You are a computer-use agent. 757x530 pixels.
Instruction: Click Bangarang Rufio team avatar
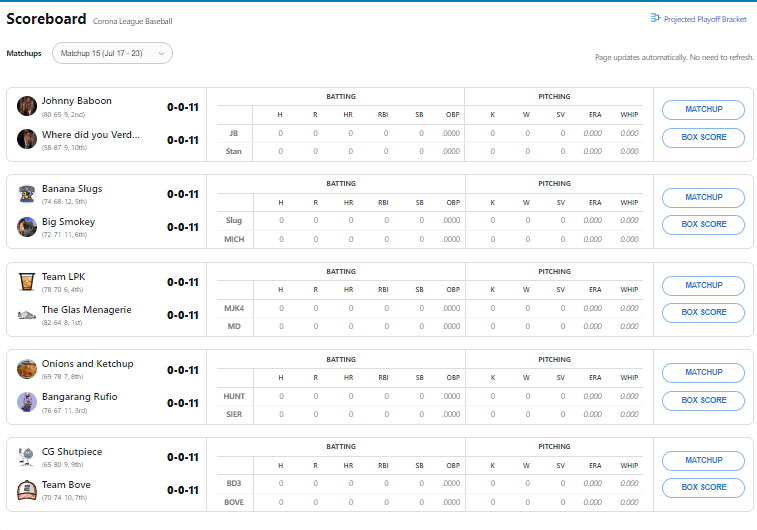pos(27,402)
